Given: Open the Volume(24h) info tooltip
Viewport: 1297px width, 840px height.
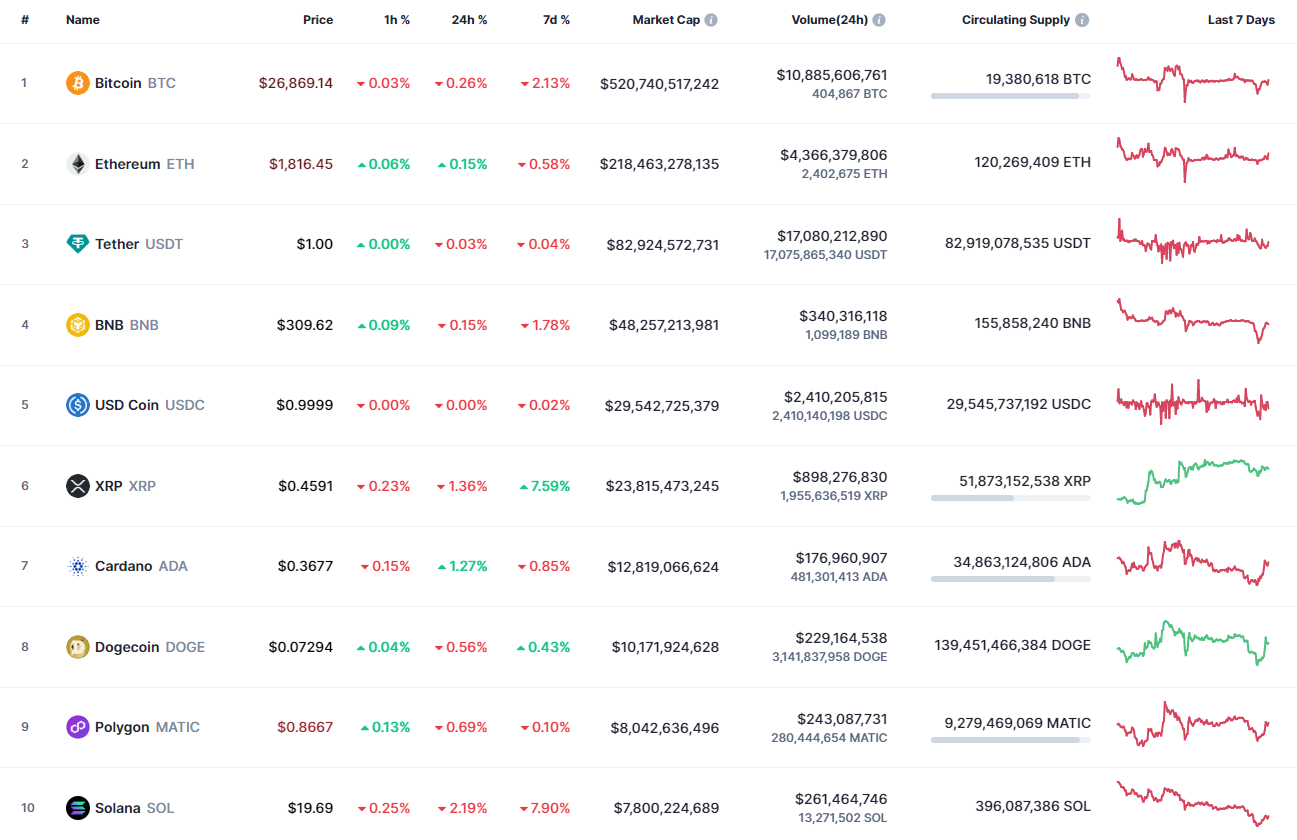Looking at the screenshot, I should click(879, 19).
